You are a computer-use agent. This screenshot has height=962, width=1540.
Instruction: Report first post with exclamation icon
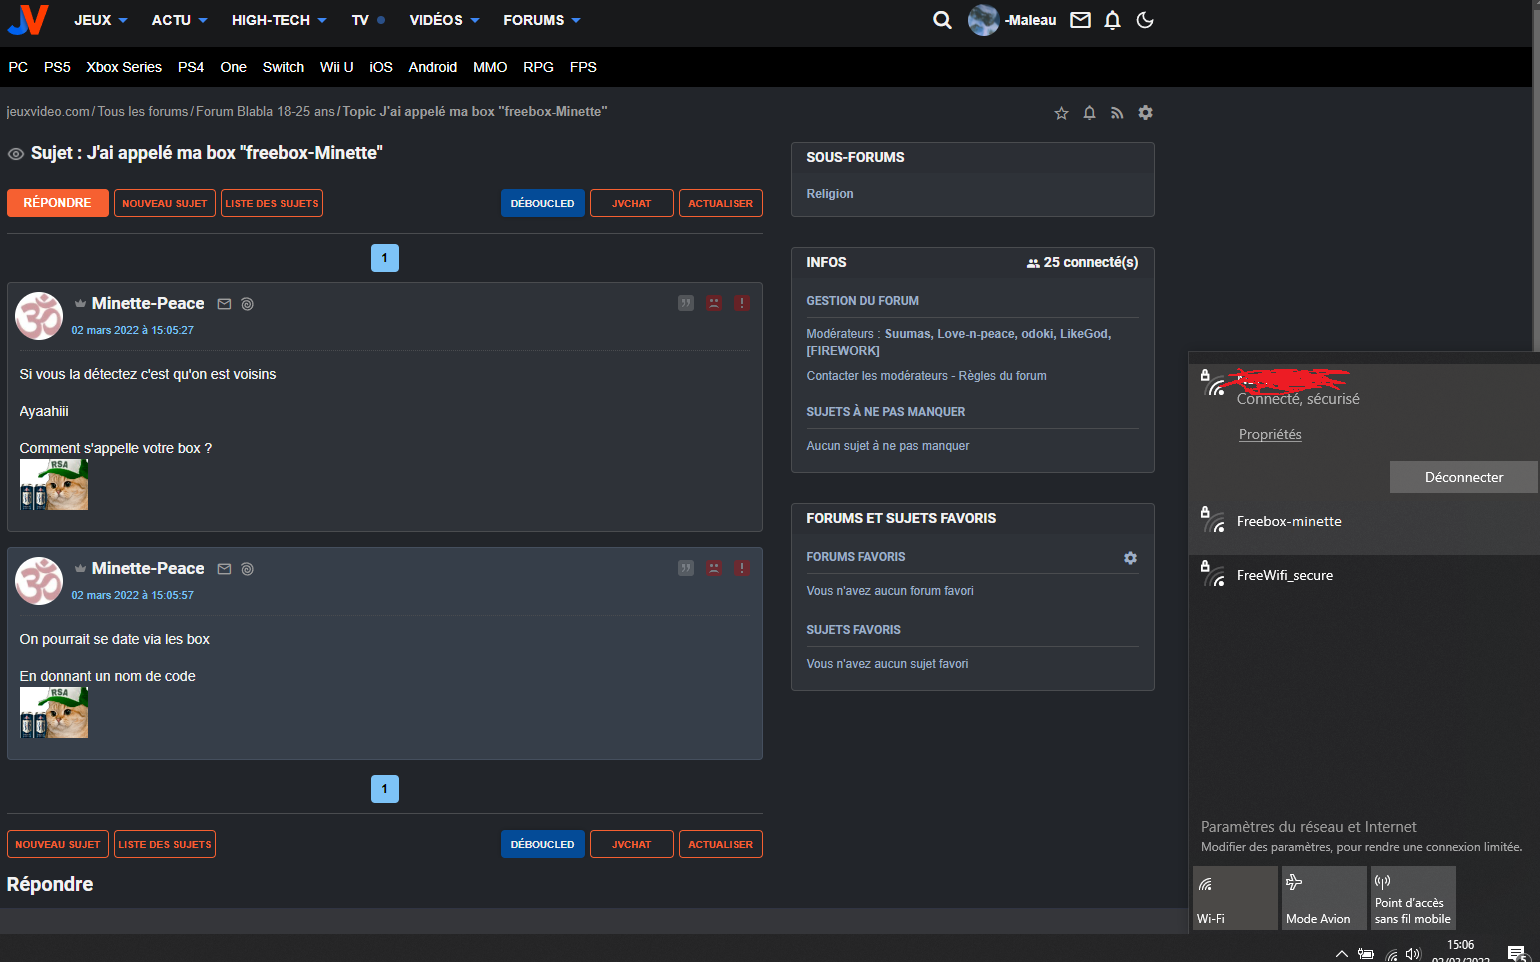click(x=742, y=303)
